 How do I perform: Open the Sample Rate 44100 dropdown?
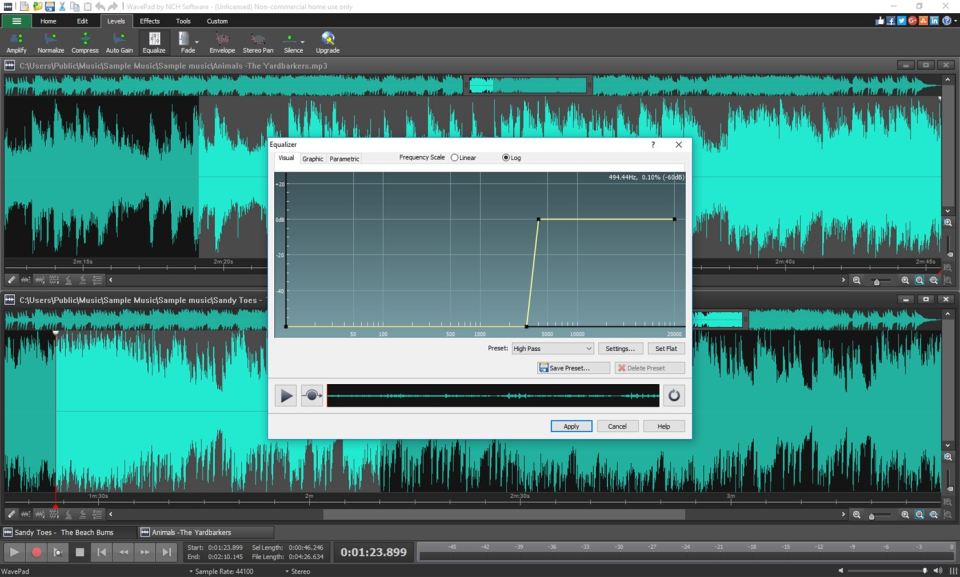tap(221, 571)
